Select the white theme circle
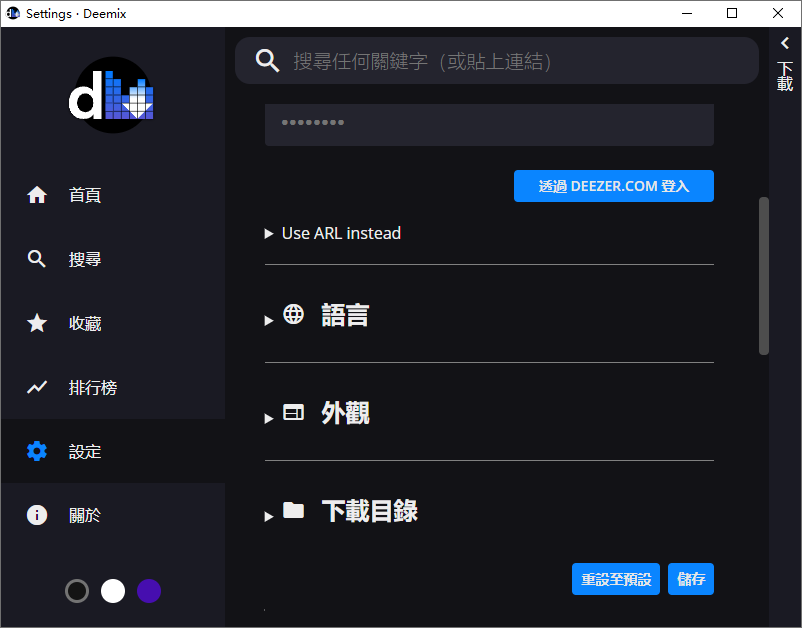Screen dimensions: 802x628 point(112,591)
